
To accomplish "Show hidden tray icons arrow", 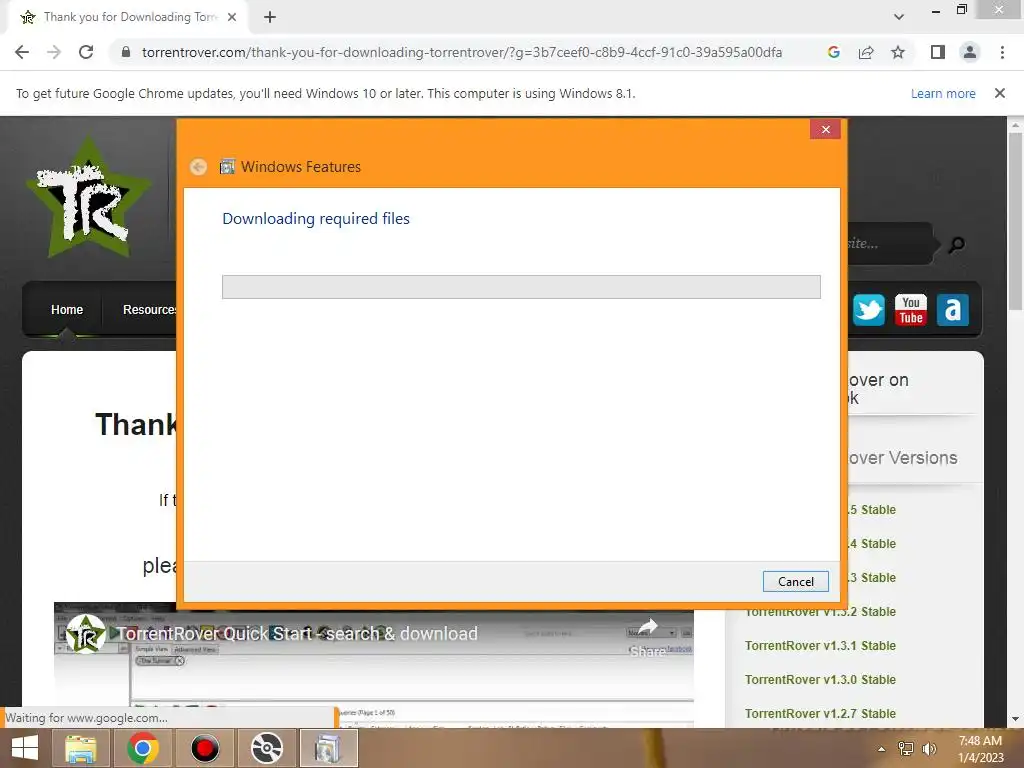I will 882,749.
